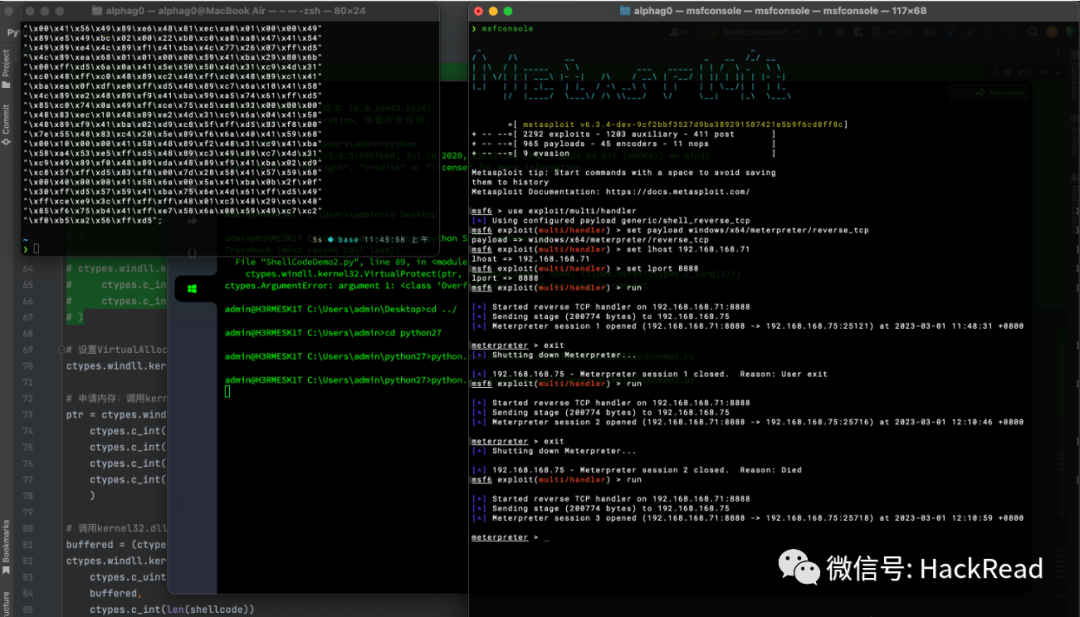Screen dimensions: 1080x617
Task: Click '965 payloads - 45 encoders - 11 nops'
Action: coord(618,144)
